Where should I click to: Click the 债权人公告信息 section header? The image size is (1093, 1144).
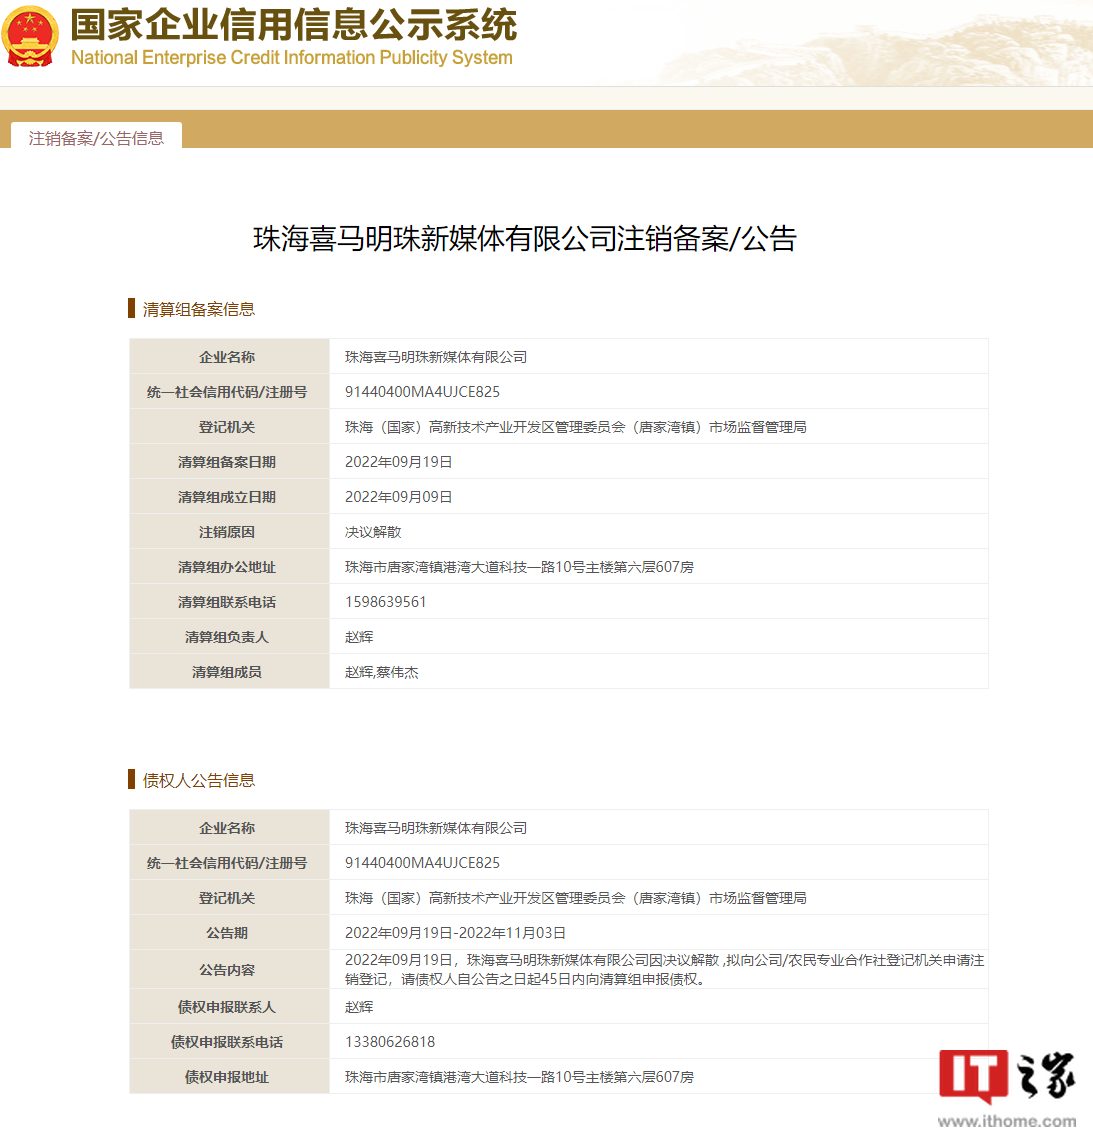tap(198, 781)
